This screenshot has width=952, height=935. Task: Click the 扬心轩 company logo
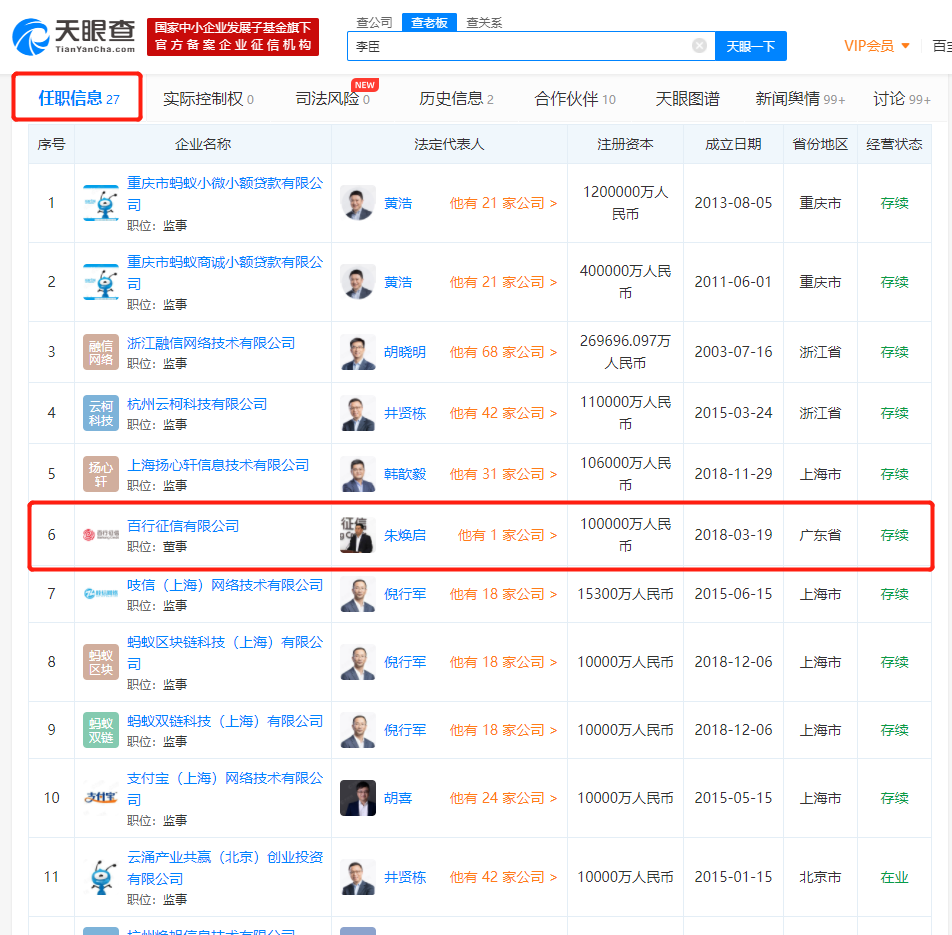pos(101,474)
